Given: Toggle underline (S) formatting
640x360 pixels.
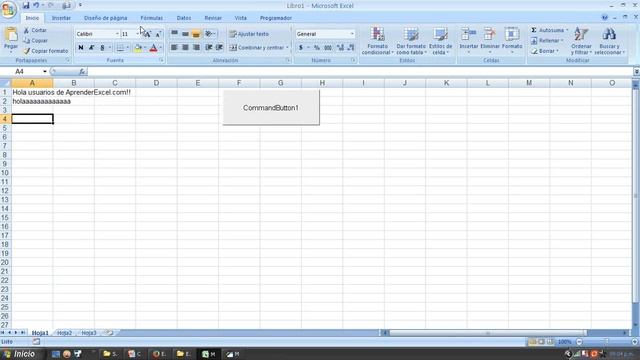Looking at the screenshot, I should tap(102, 48).
